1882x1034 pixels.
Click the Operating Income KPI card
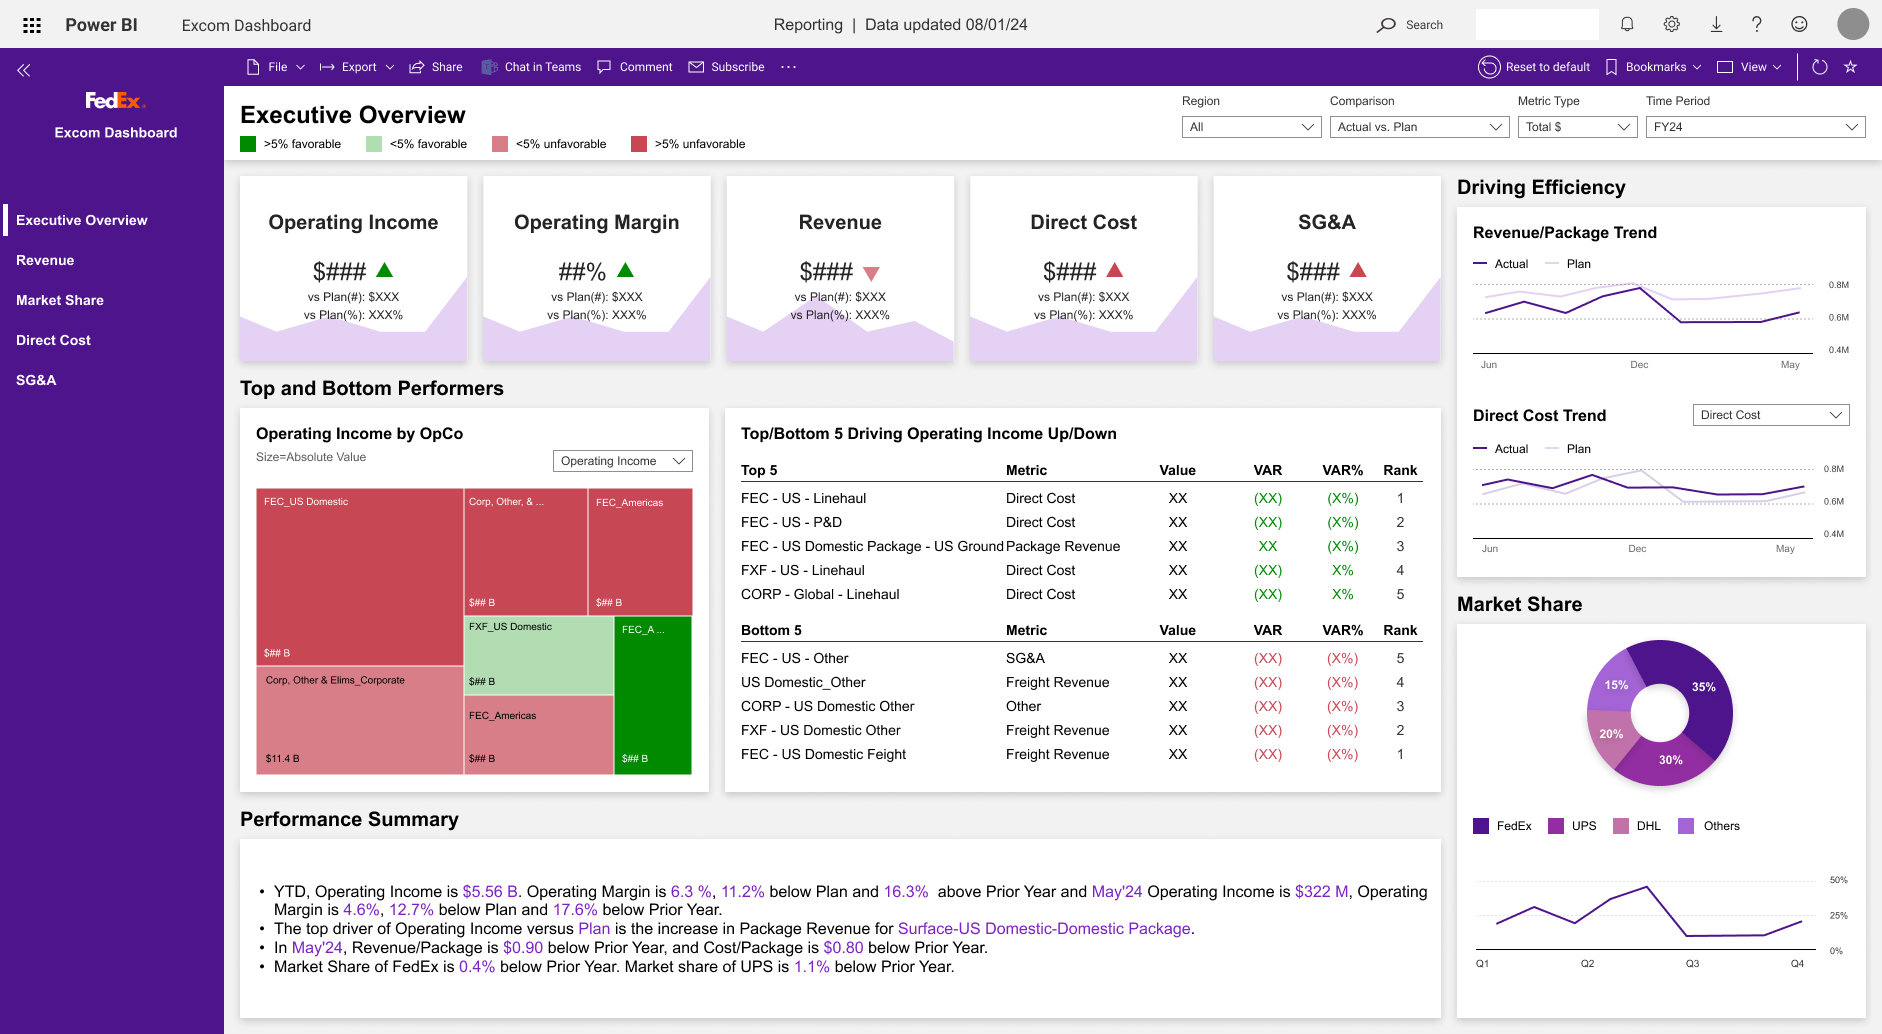click(353, 269)
